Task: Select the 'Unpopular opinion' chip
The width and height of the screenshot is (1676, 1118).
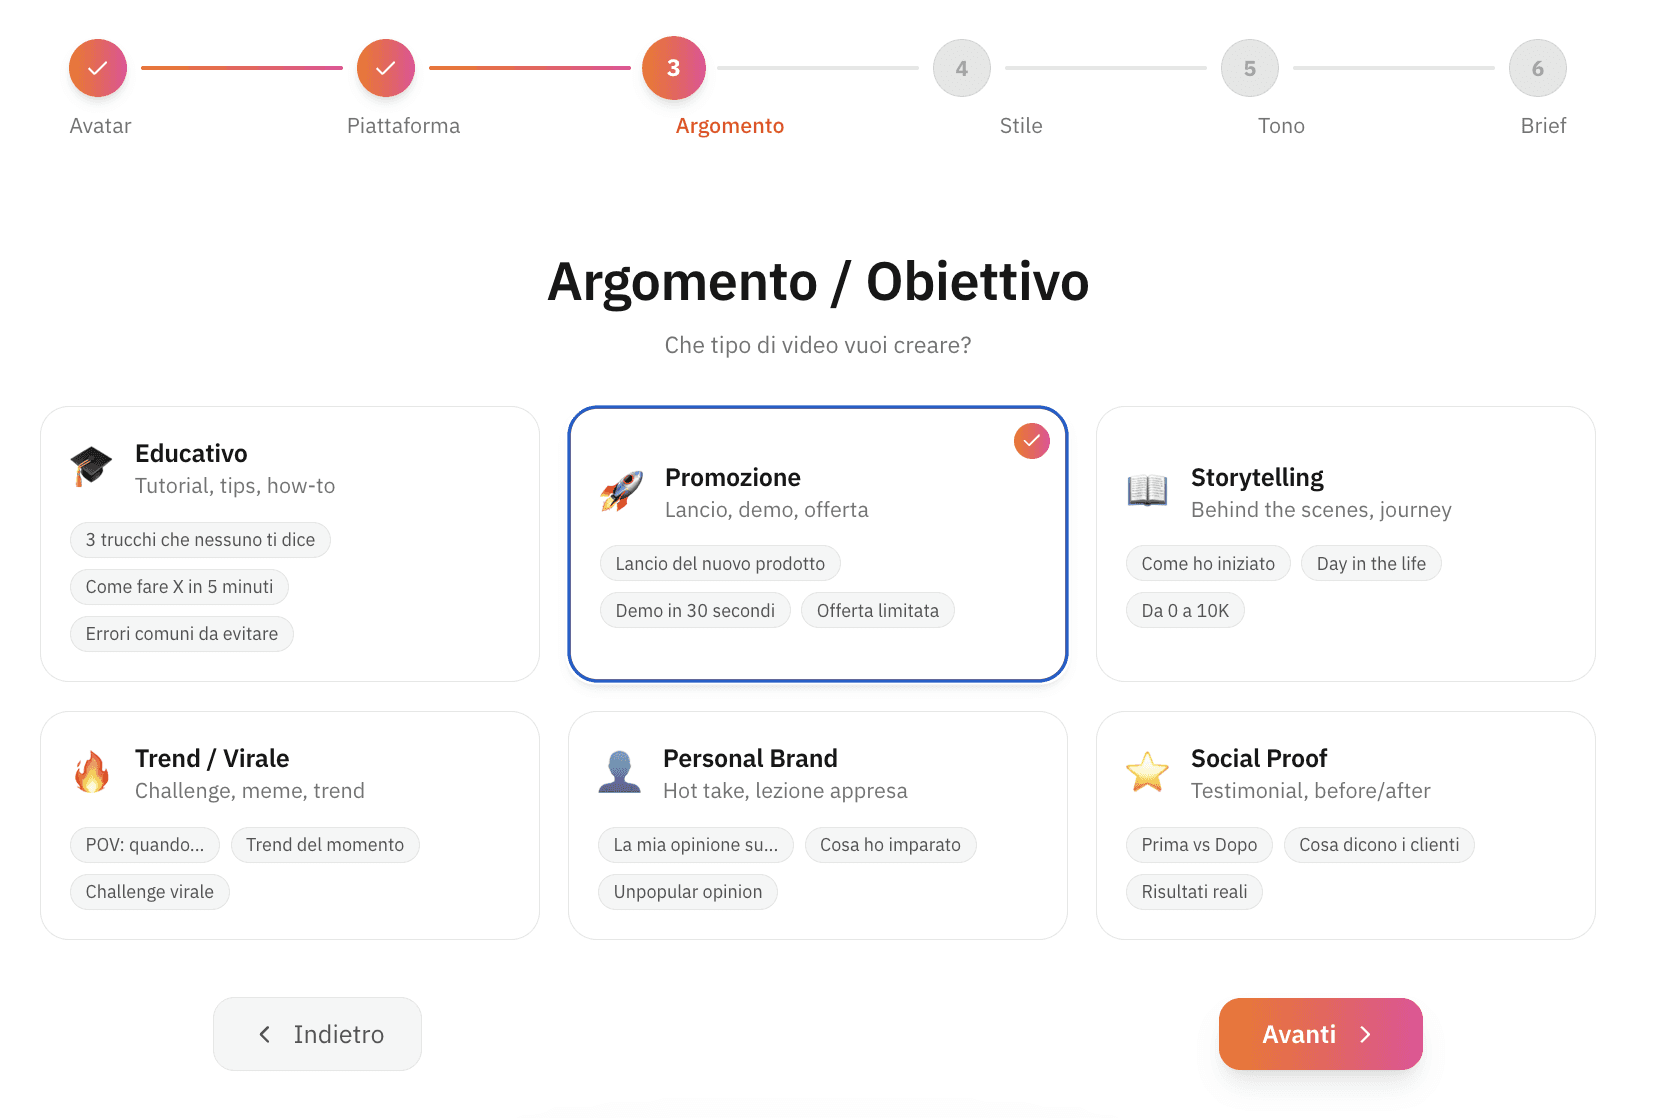Action: tap(688, 891)
